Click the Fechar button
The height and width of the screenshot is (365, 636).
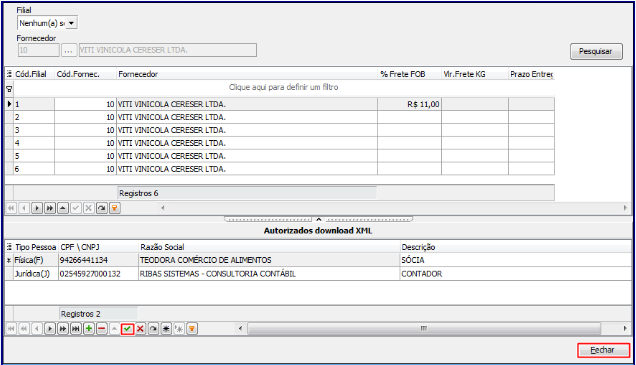[604, 350]
